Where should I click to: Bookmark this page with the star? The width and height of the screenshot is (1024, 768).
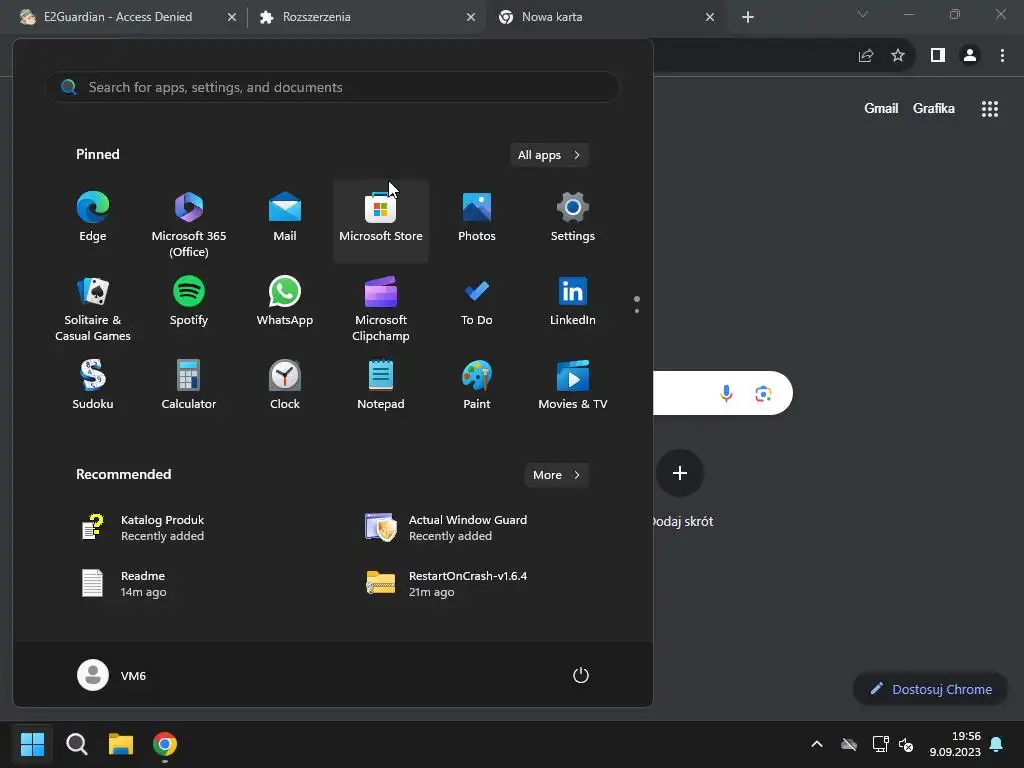[898, 56]
